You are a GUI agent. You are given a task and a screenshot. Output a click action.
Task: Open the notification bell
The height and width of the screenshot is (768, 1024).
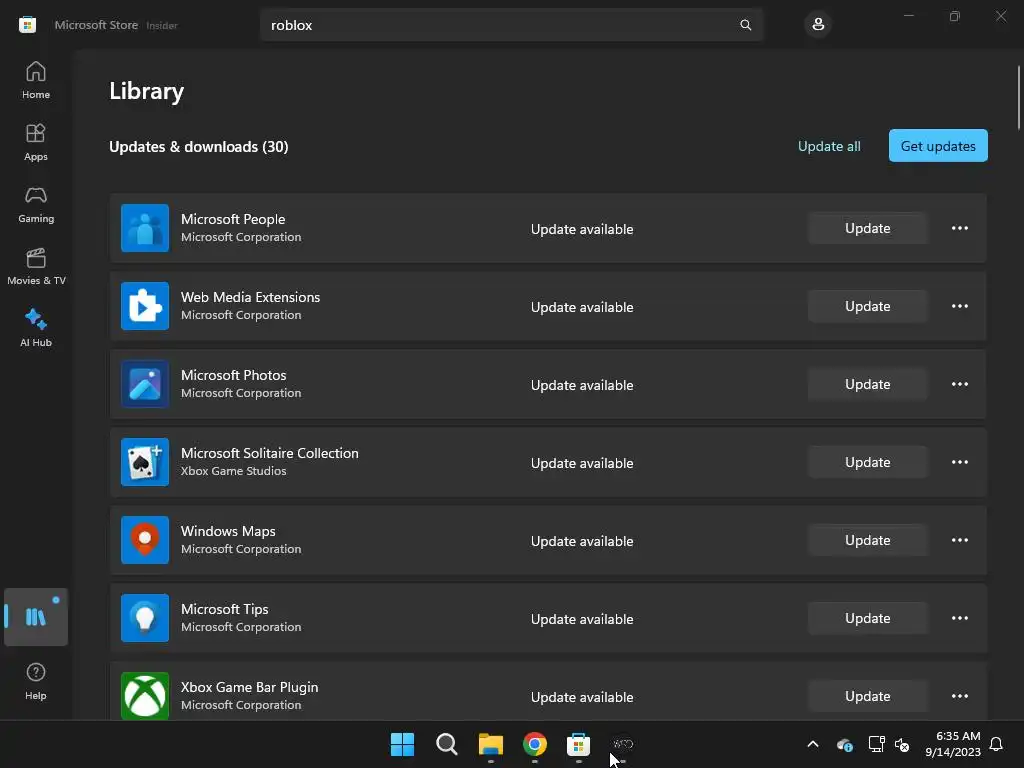click(996, 744)
